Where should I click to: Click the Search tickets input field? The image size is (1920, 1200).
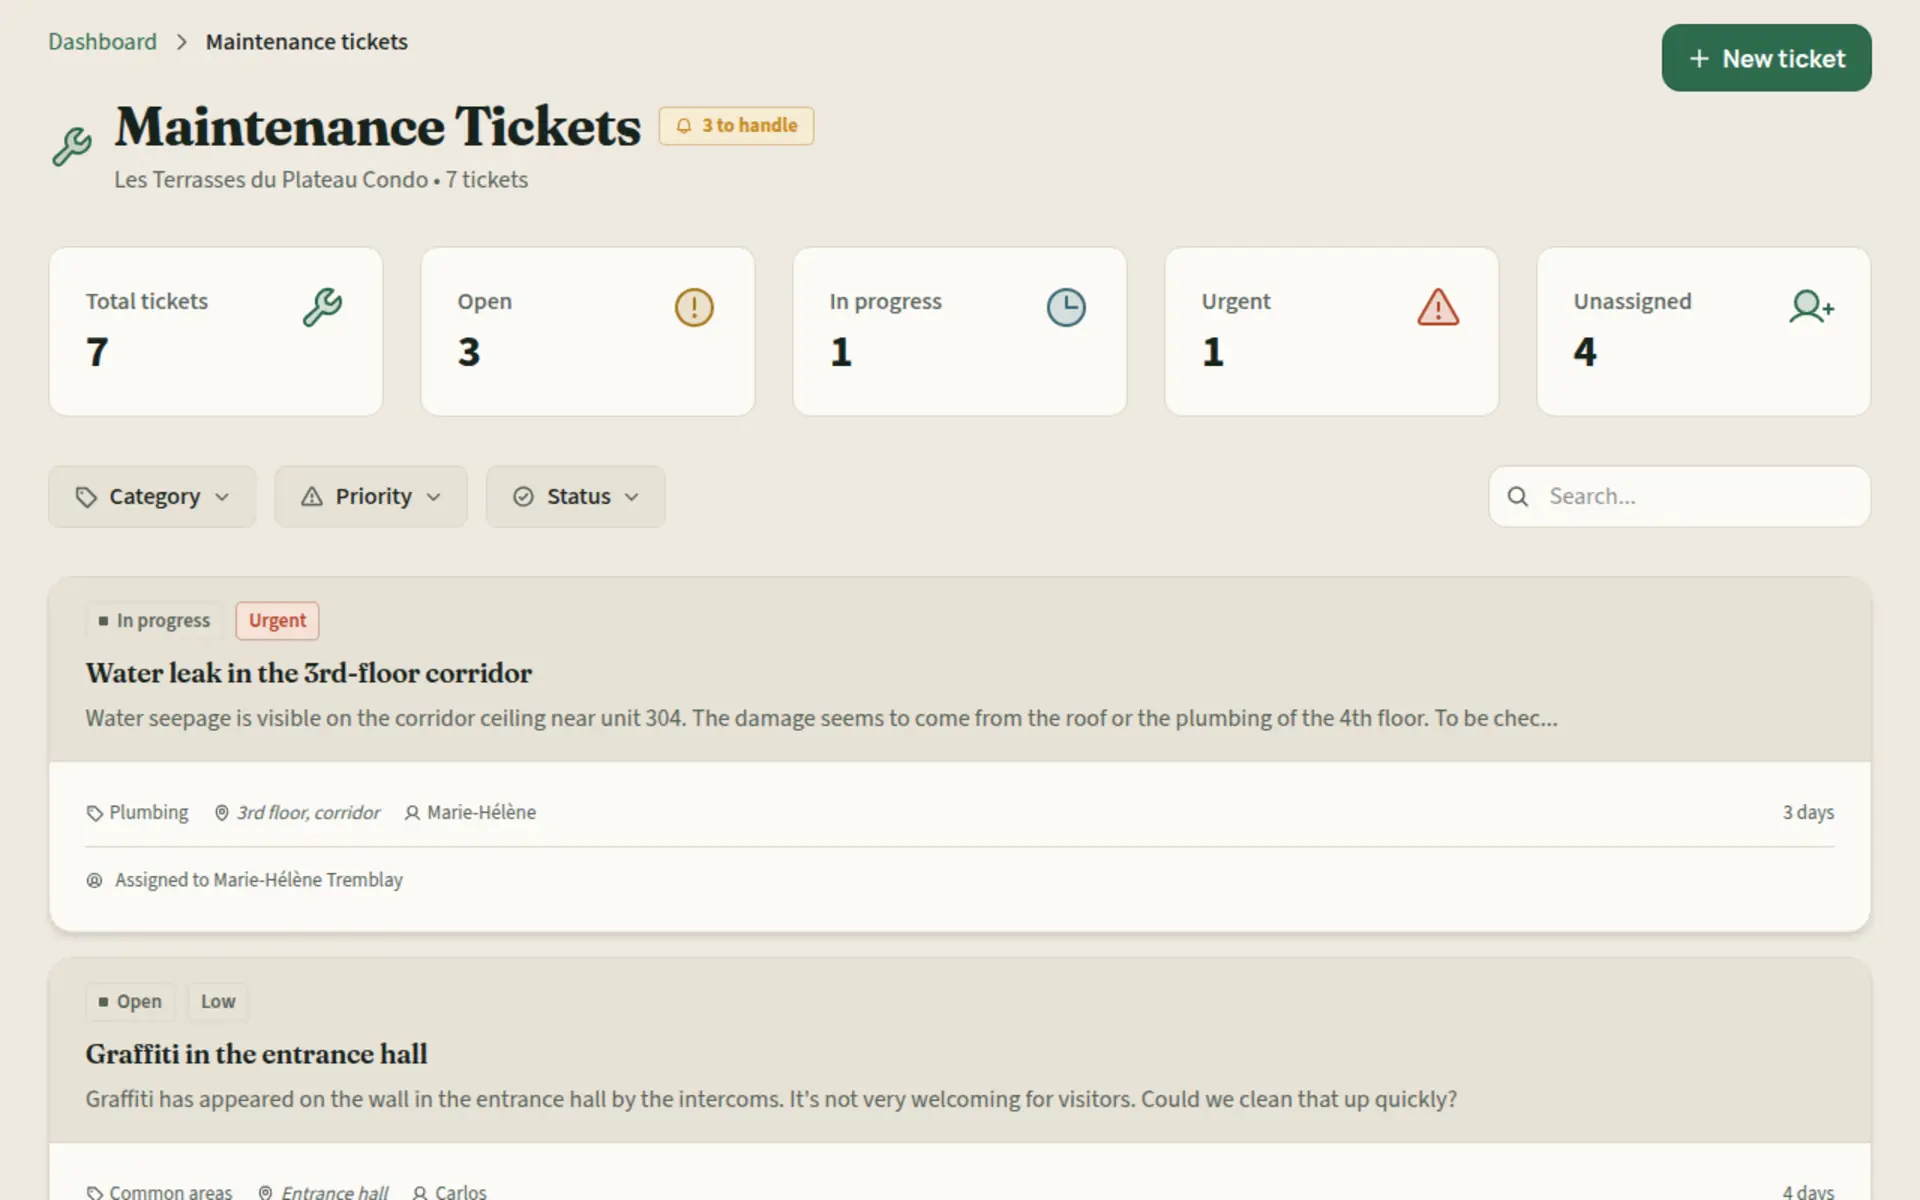(x=1679, y=496)
